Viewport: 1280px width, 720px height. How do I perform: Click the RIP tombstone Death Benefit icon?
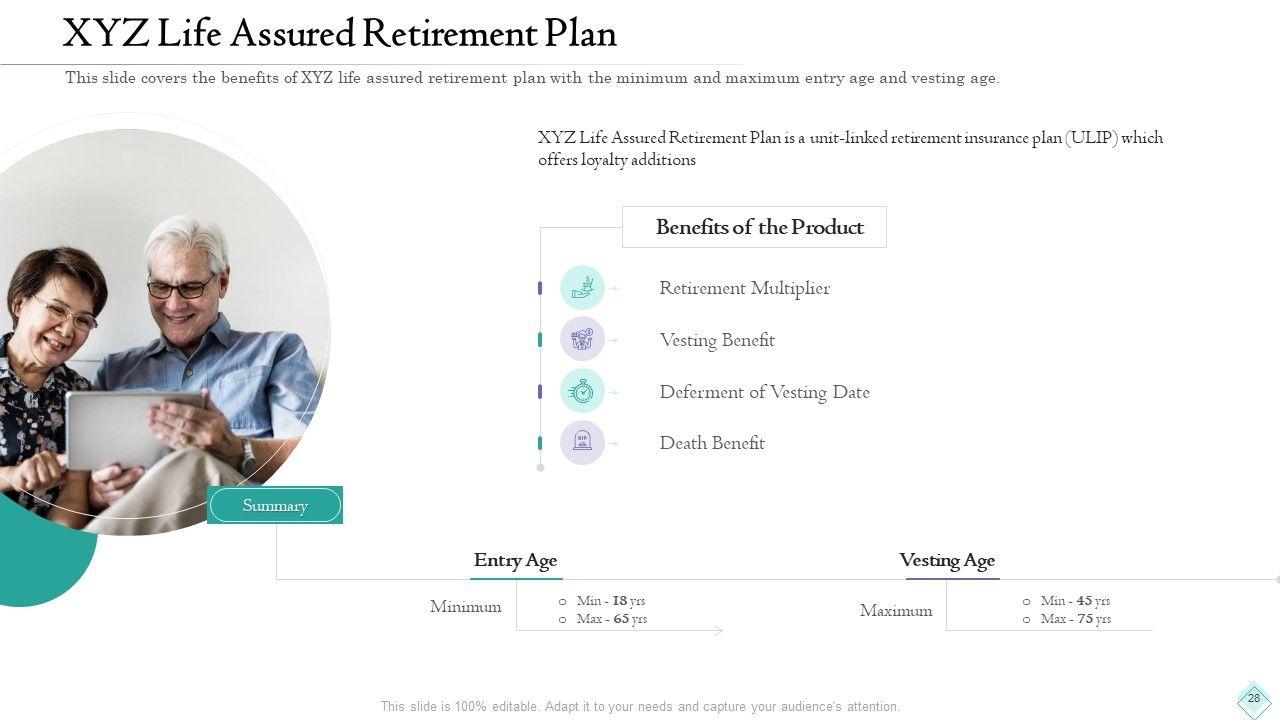coord(582,442)
